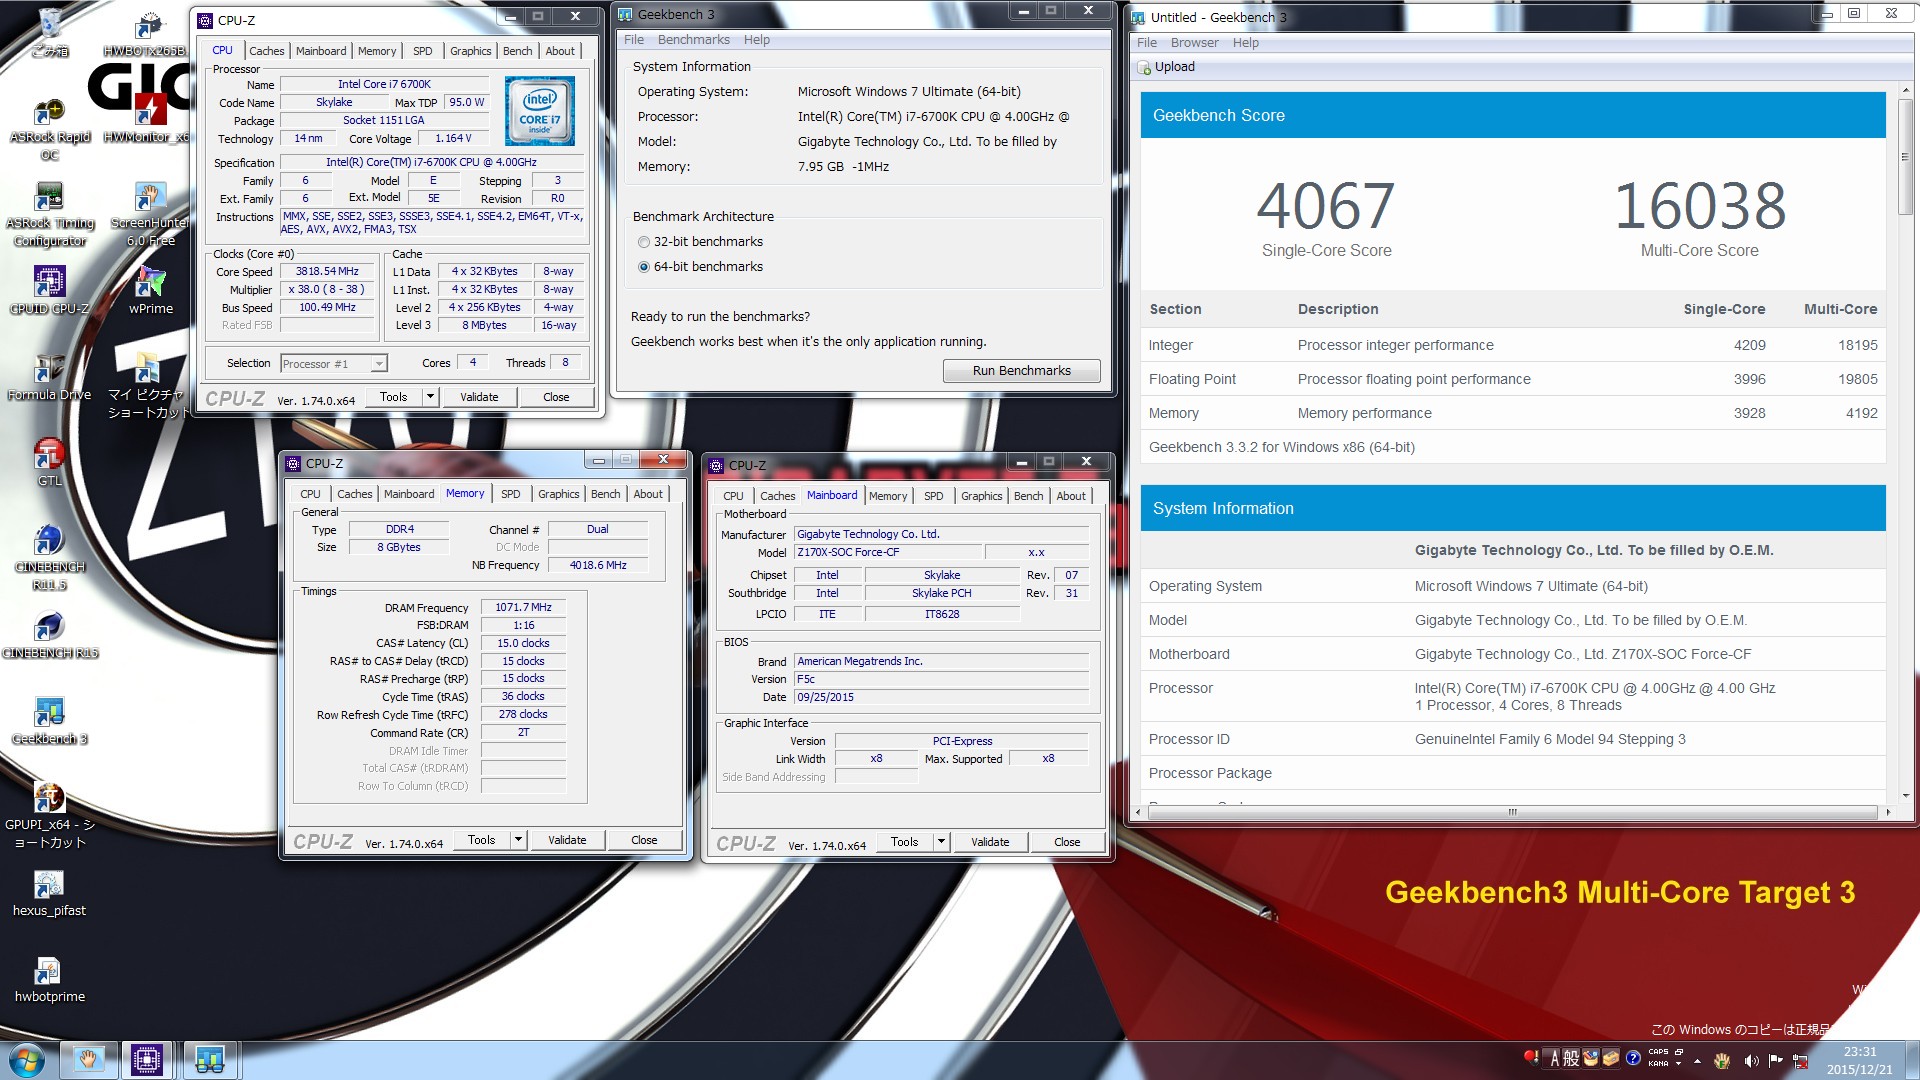Open Browser menu in Geekbench results window
This screenshot has height=1080, width=1920.
coord(1194,43)
